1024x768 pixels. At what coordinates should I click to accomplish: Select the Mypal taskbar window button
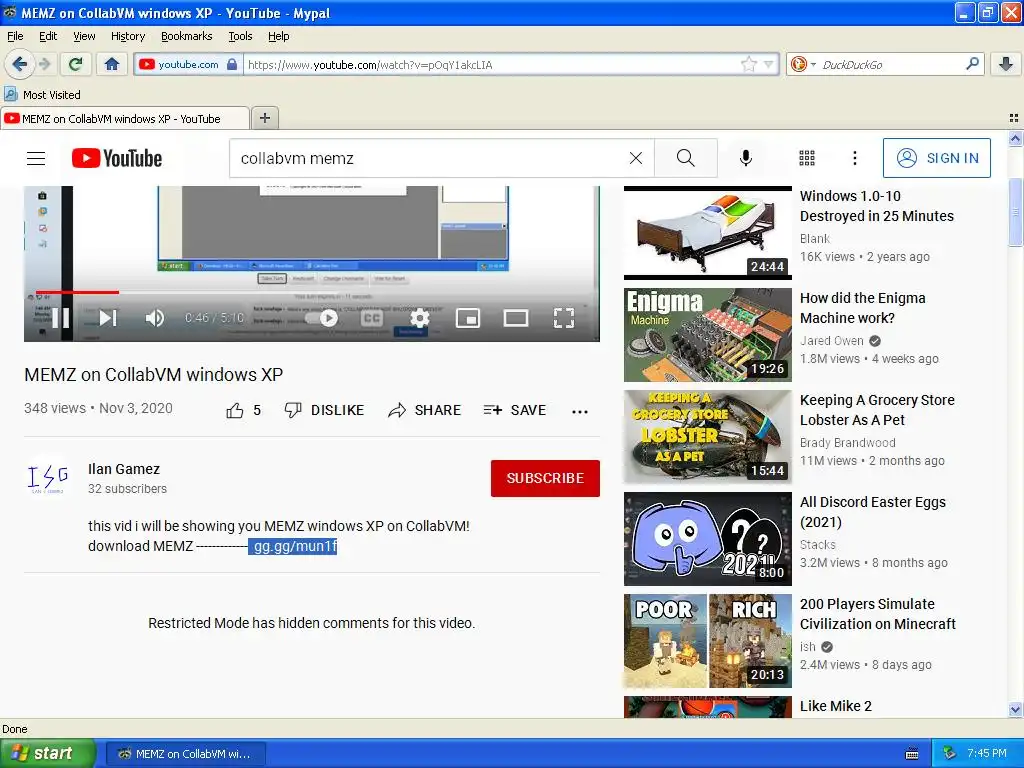coord(185,754)
